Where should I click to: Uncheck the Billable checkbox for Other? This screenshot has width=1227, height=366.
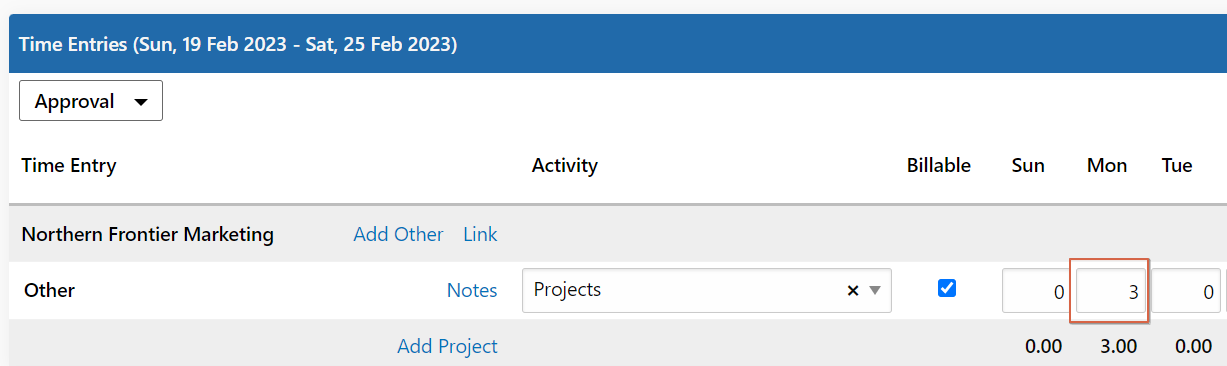pos(947,288)
